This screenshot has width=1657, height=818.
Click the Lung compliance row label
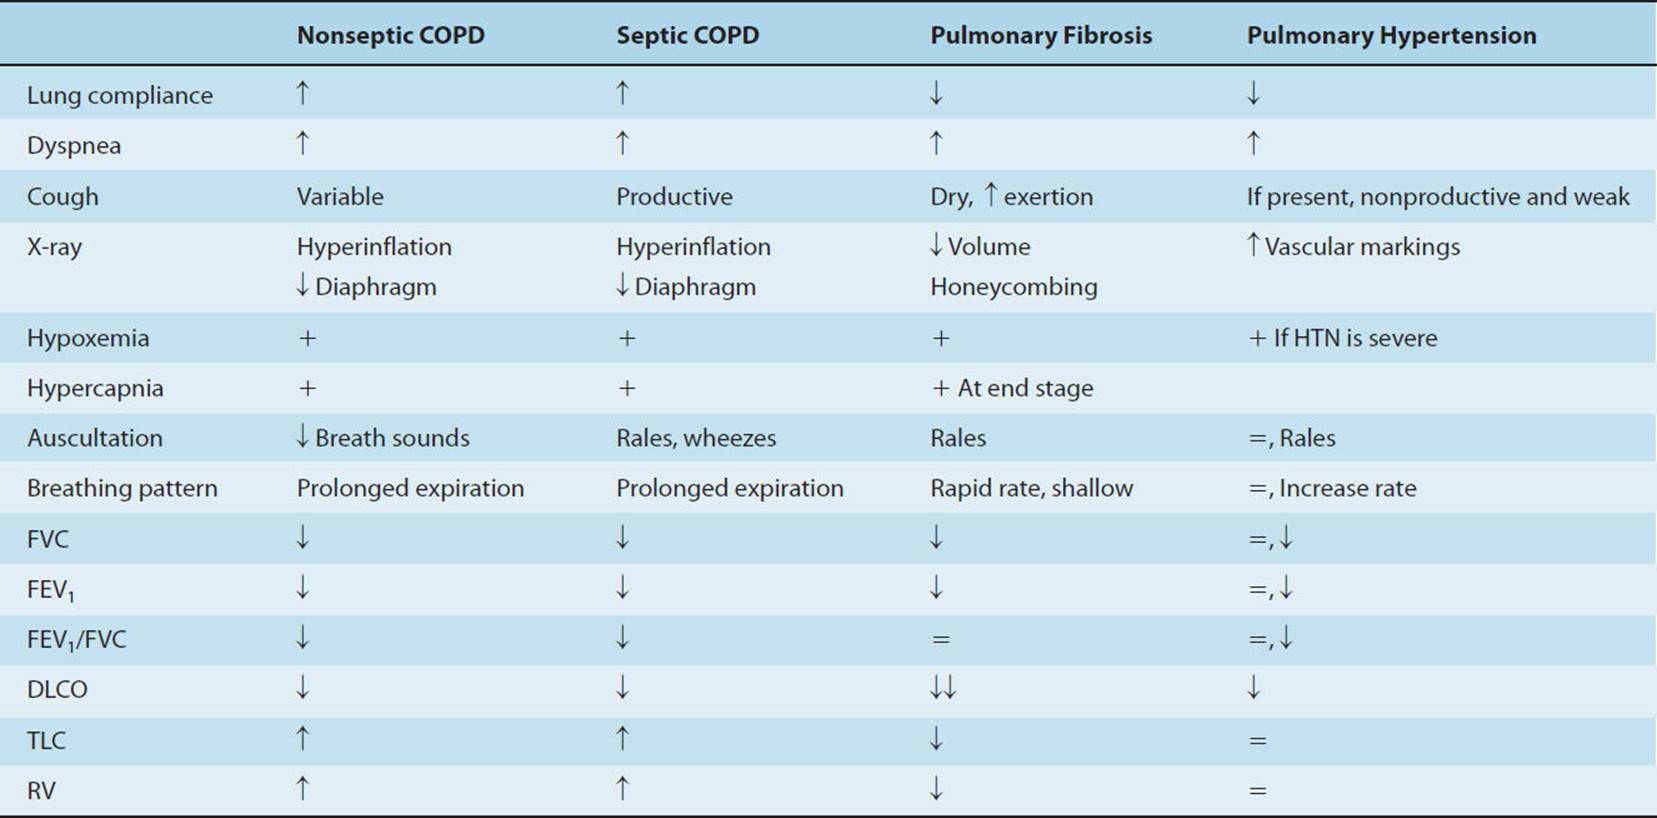click(120, 95)
